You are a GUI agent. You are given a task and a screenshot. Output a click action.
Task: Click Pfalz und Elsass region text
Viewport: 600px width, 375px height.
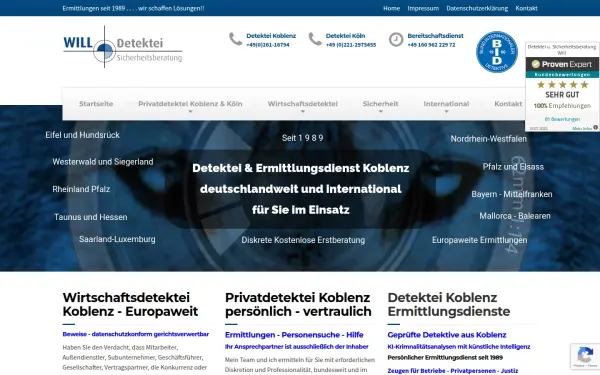[x=513, y=167]
